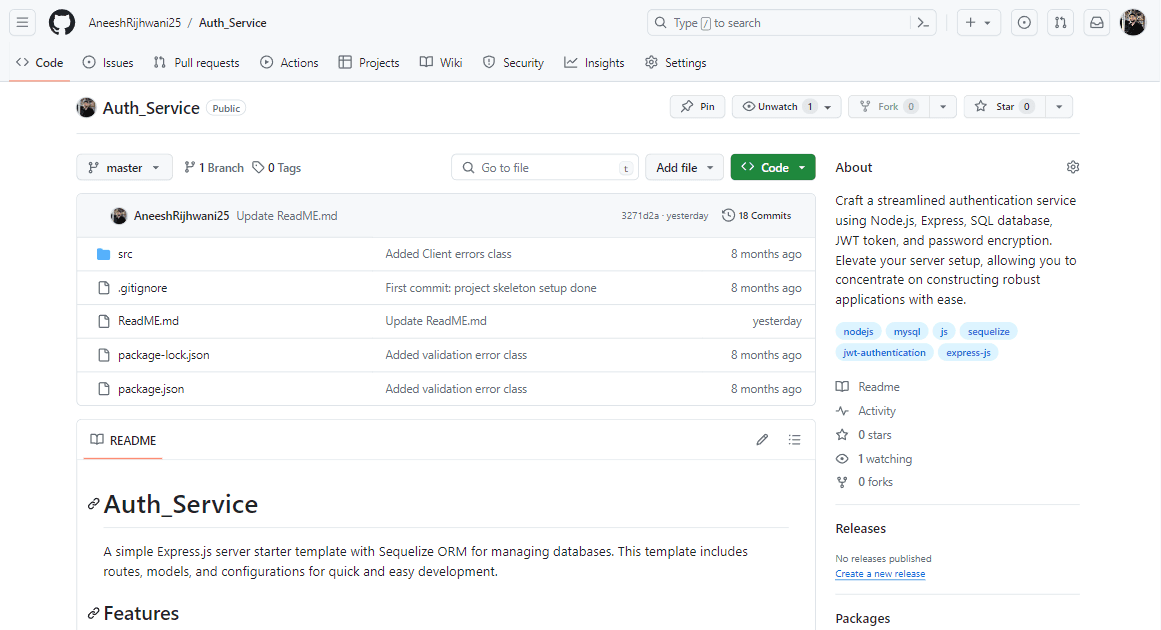
Task: Open the Star lists dropdown arrow
Action: 1059,107
